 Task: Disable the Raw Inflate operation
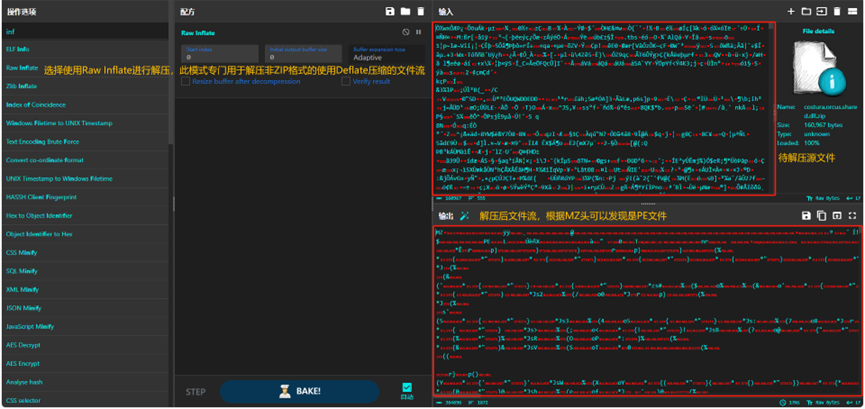coord(406,32)
